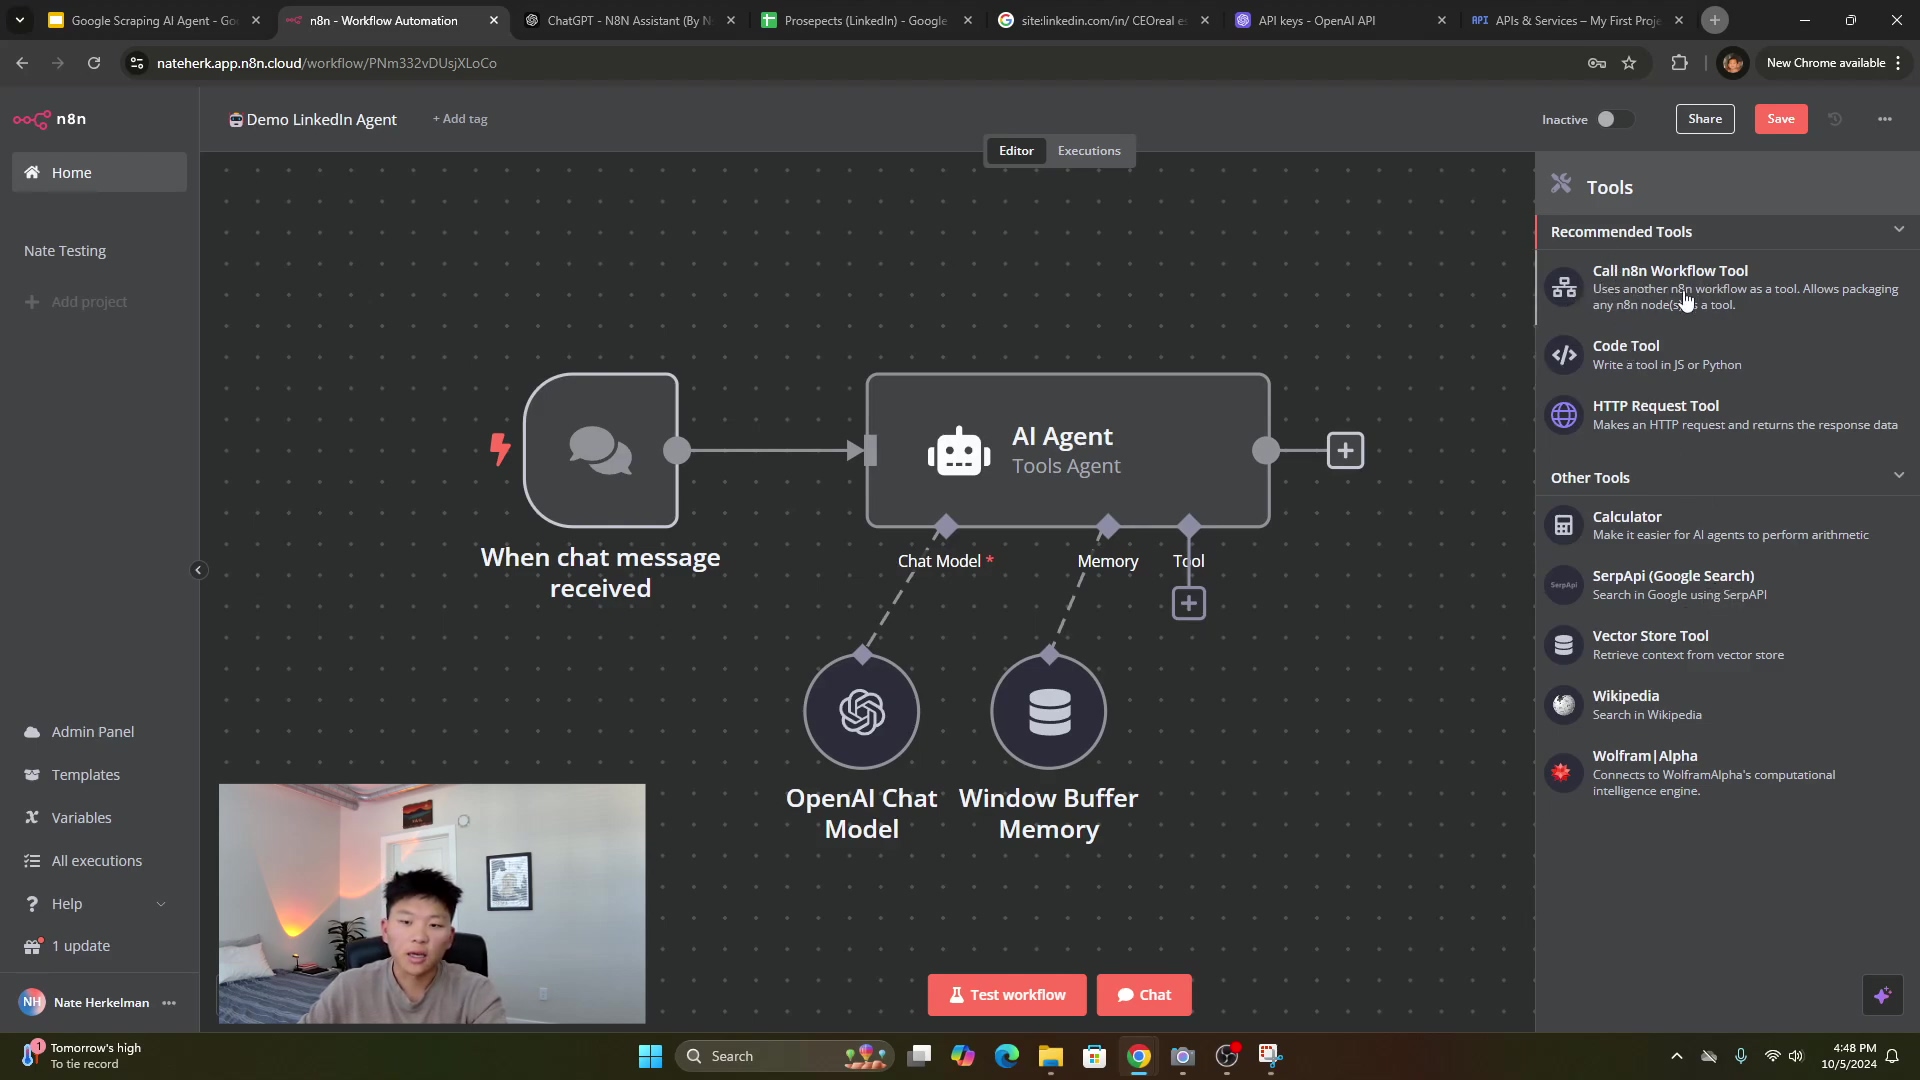
Task: Click the Share button
Action: 1705,119
